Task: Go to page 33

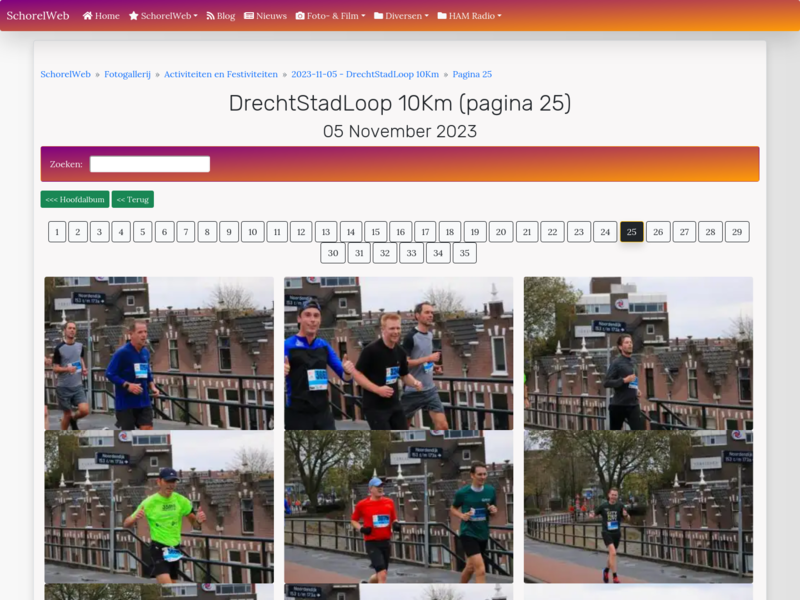Action: [x=411, y=253]
